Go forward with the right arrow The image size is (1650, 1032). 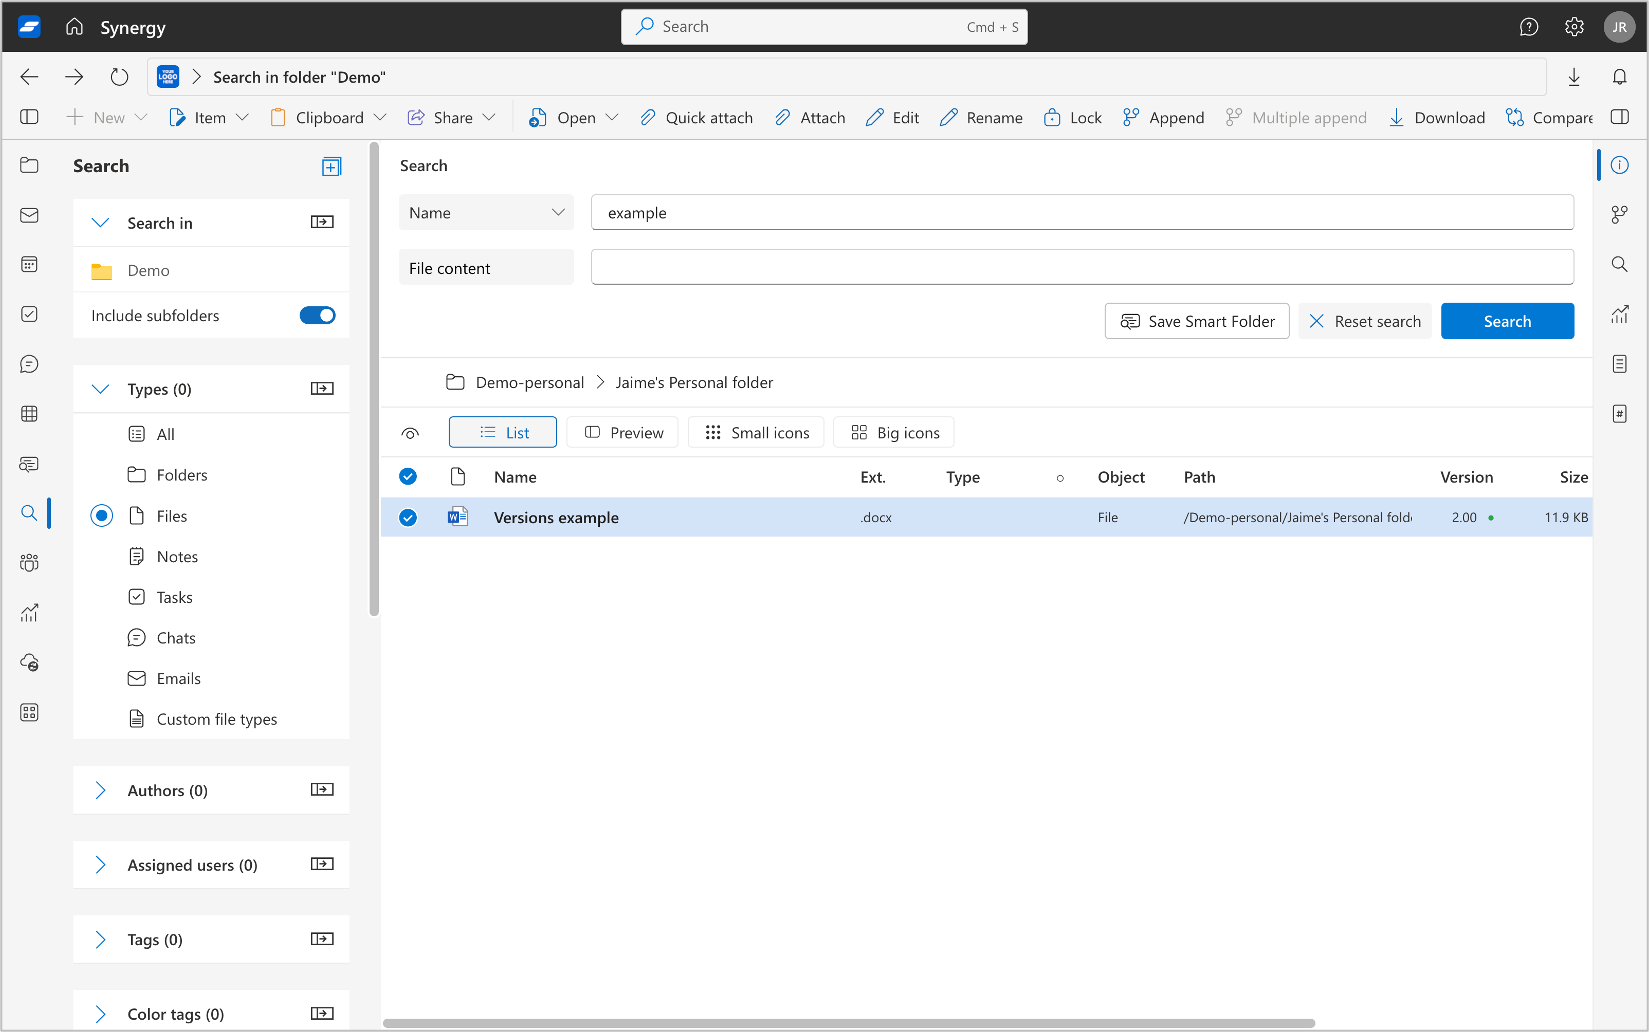click(x=74, y=77)
